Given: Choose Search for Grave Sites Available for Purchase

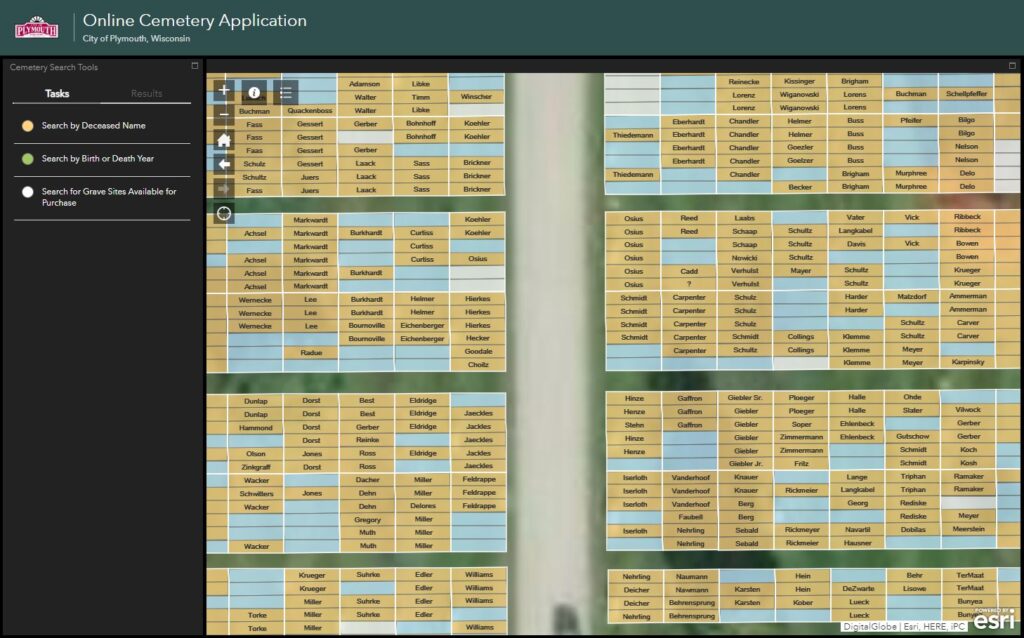Looking at the screenshot, I should coord(108,197).
